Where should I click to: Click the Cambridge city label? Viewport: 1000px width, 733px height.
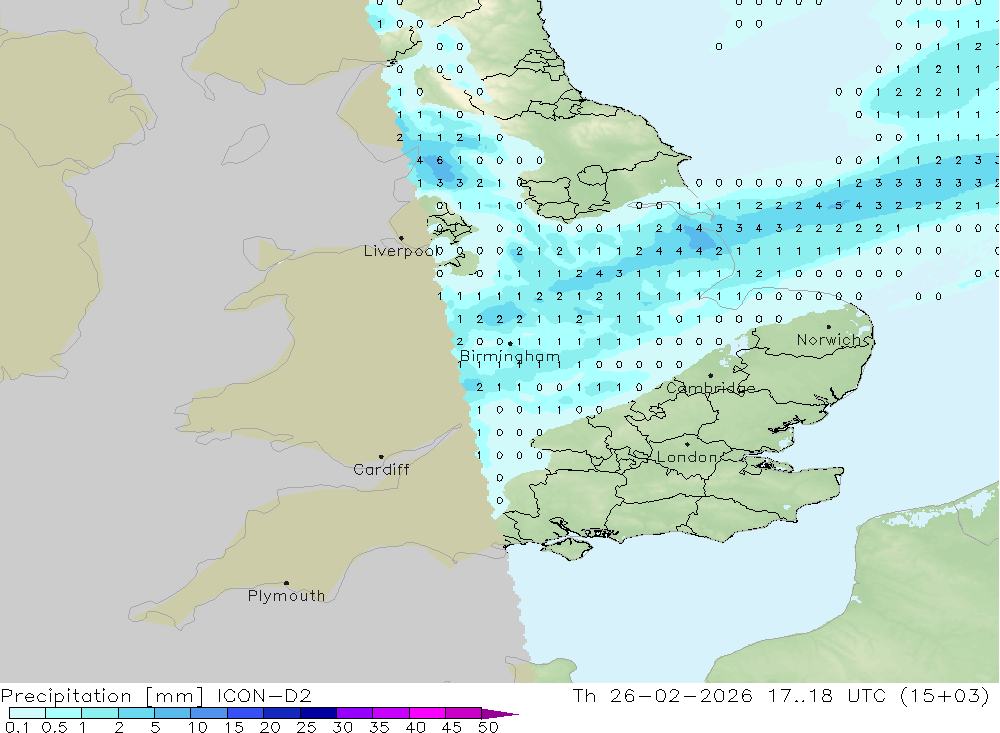tap(710, 389)
